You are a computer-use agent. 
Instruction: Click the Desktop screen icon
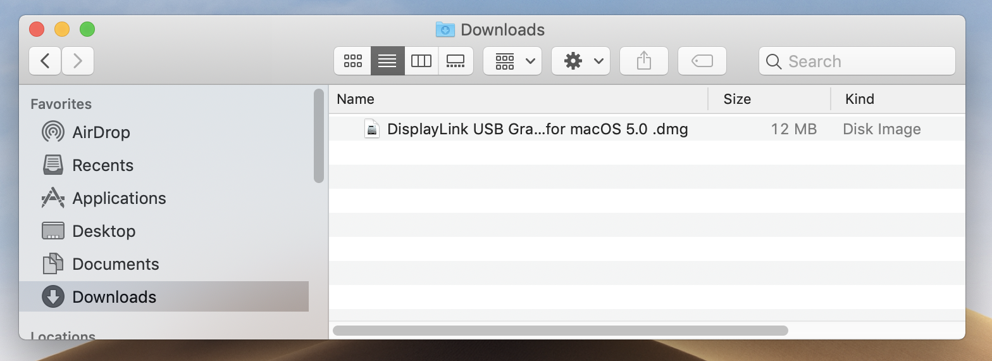coord(53,231)
